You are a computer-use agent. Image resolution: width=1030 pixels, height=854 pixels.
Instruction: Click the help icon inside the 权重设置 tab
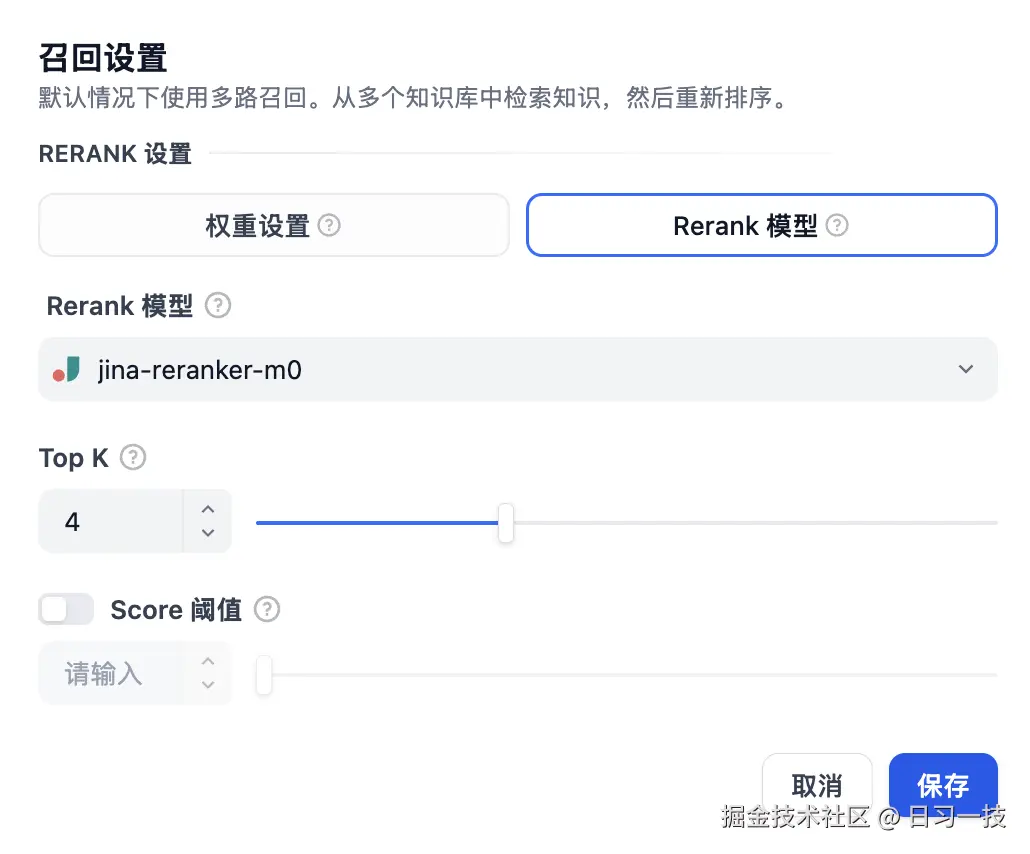click(330, 225)
